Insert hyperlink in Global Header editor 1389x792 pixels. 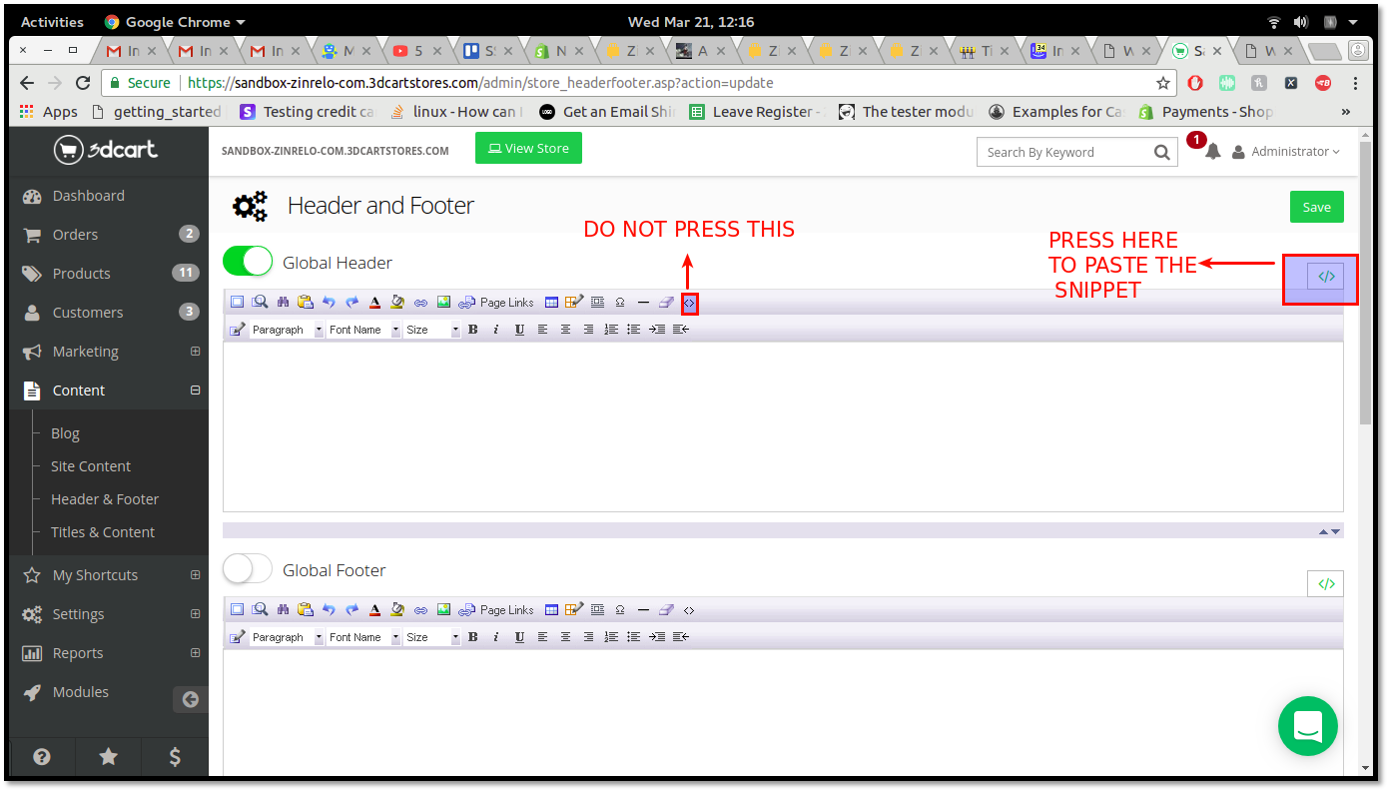point(421,302)
